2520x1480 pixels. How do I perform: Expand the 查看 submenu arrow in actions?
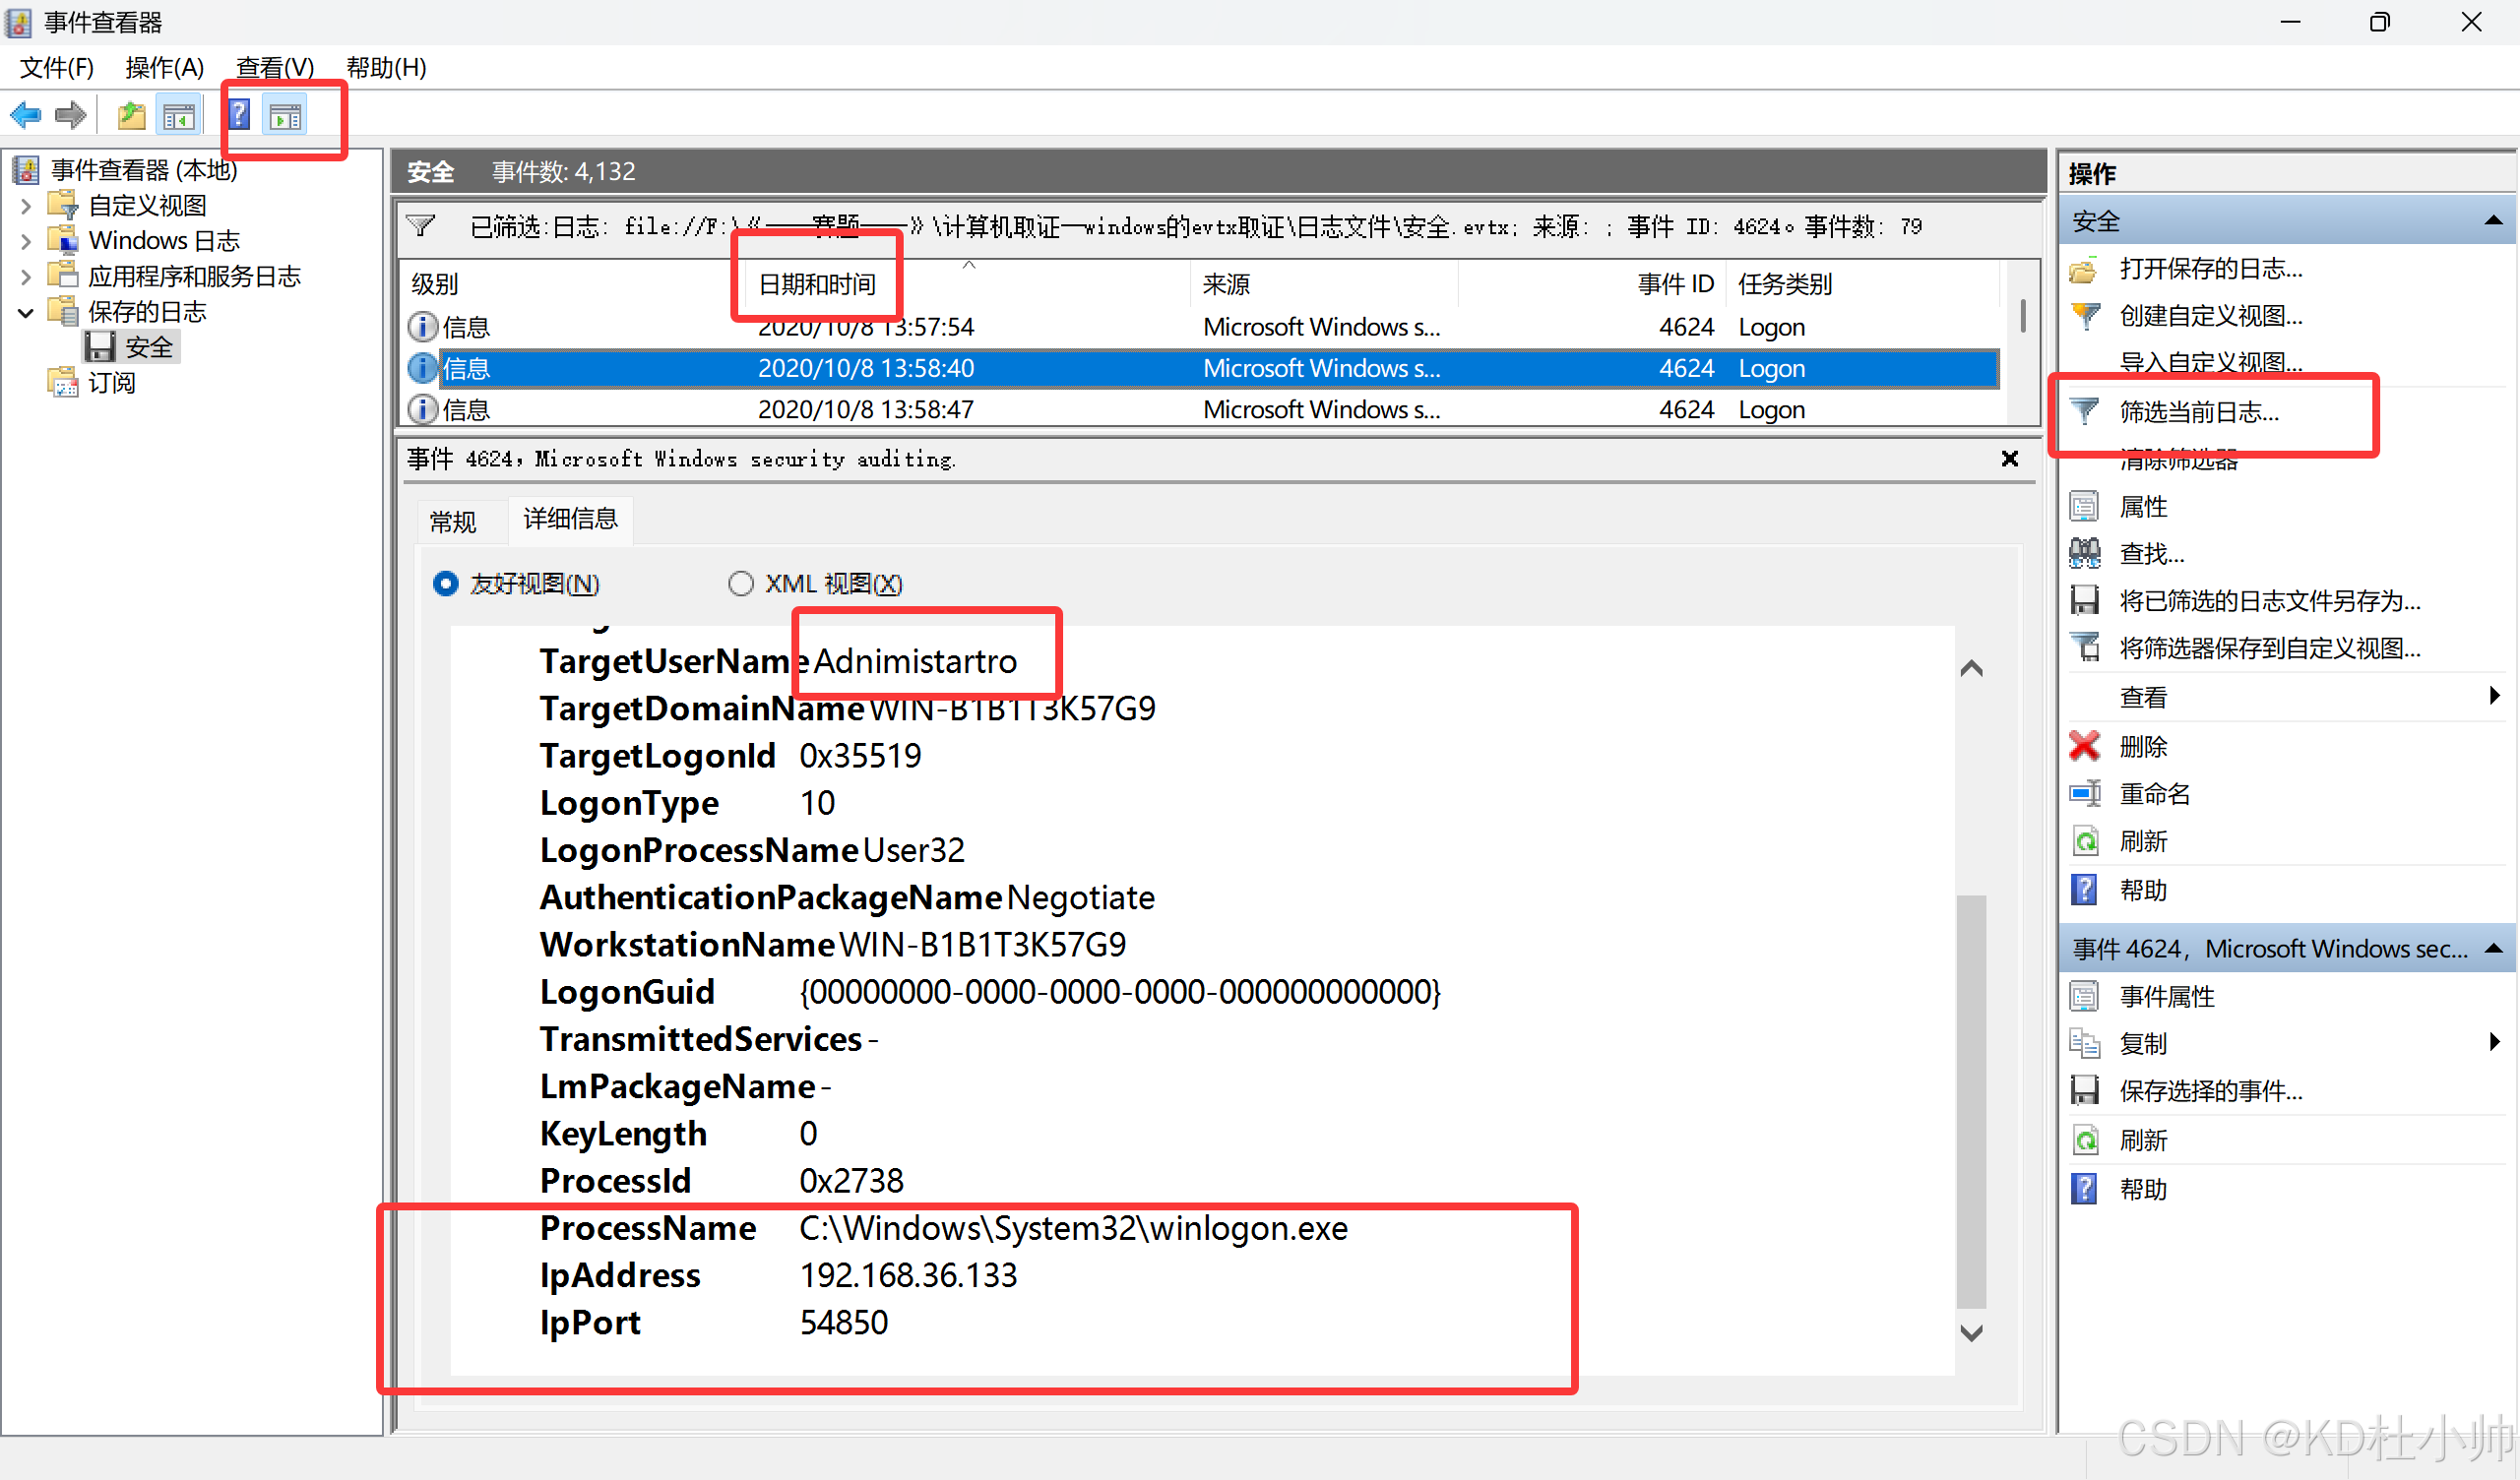[x=2494, y=696]
